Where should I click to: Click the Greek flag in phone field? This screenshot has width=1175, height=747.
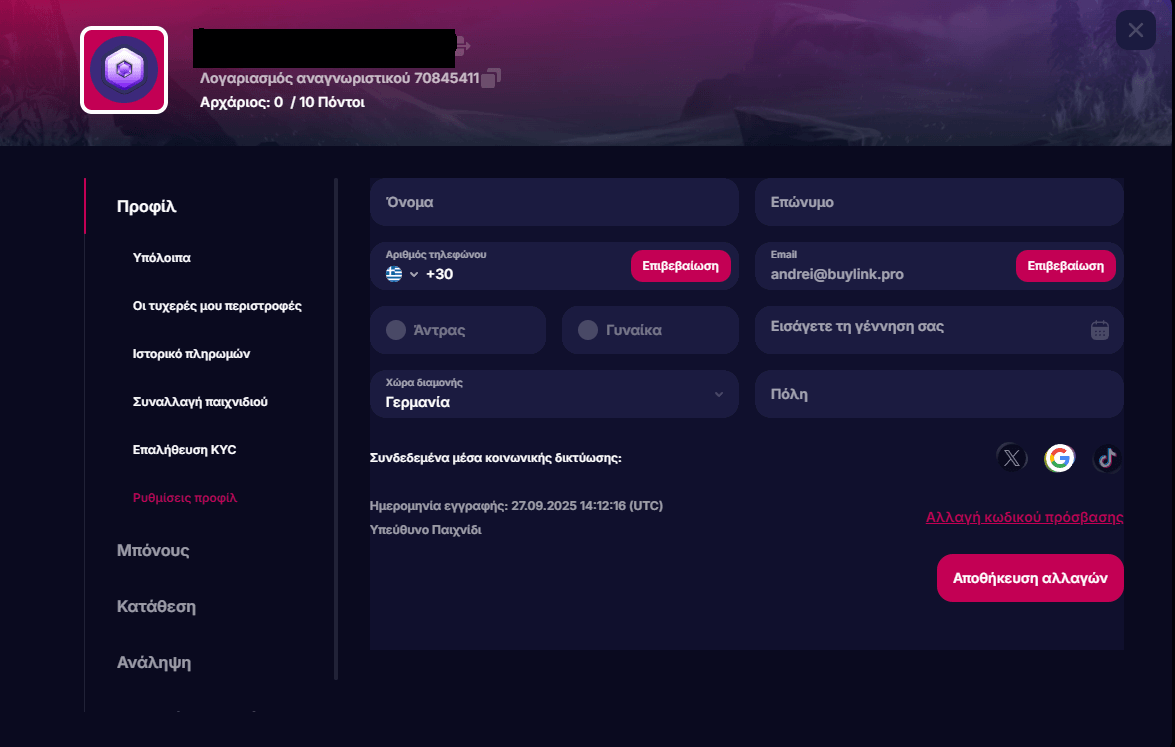tap(394, 274)
